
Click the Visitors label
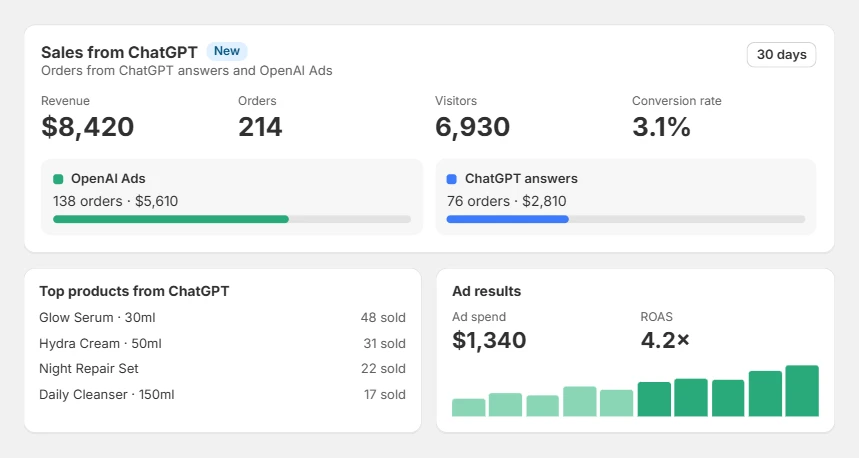pyautogui.click(x=456, y=101)
